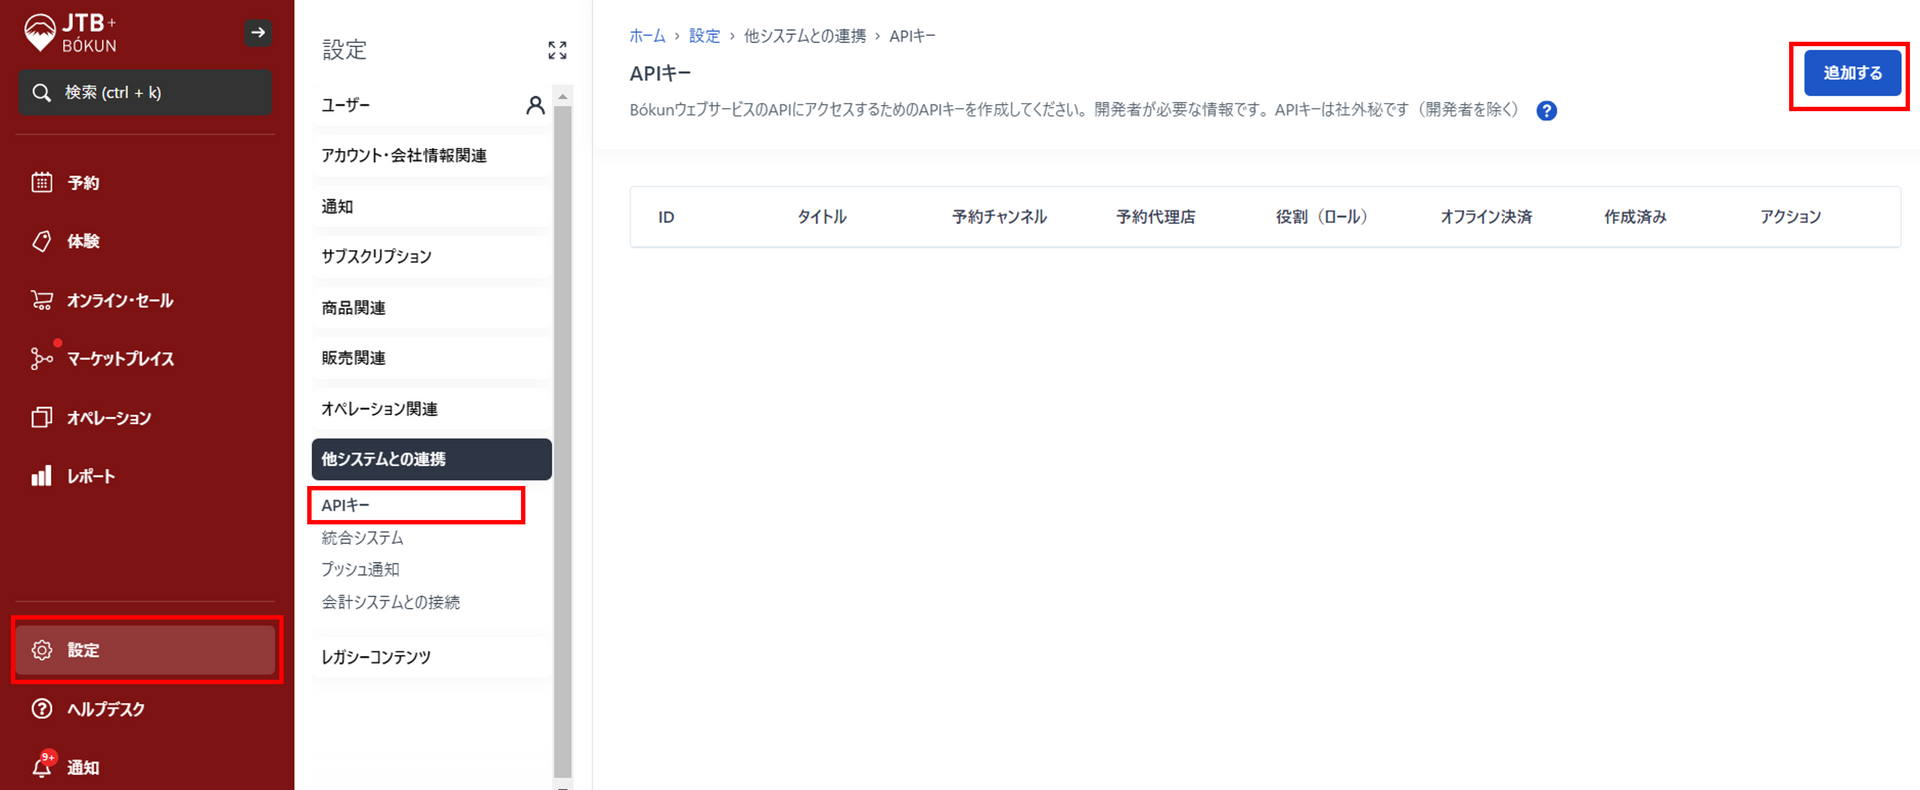Click the オペレーション copy icon

click(42, 417)
